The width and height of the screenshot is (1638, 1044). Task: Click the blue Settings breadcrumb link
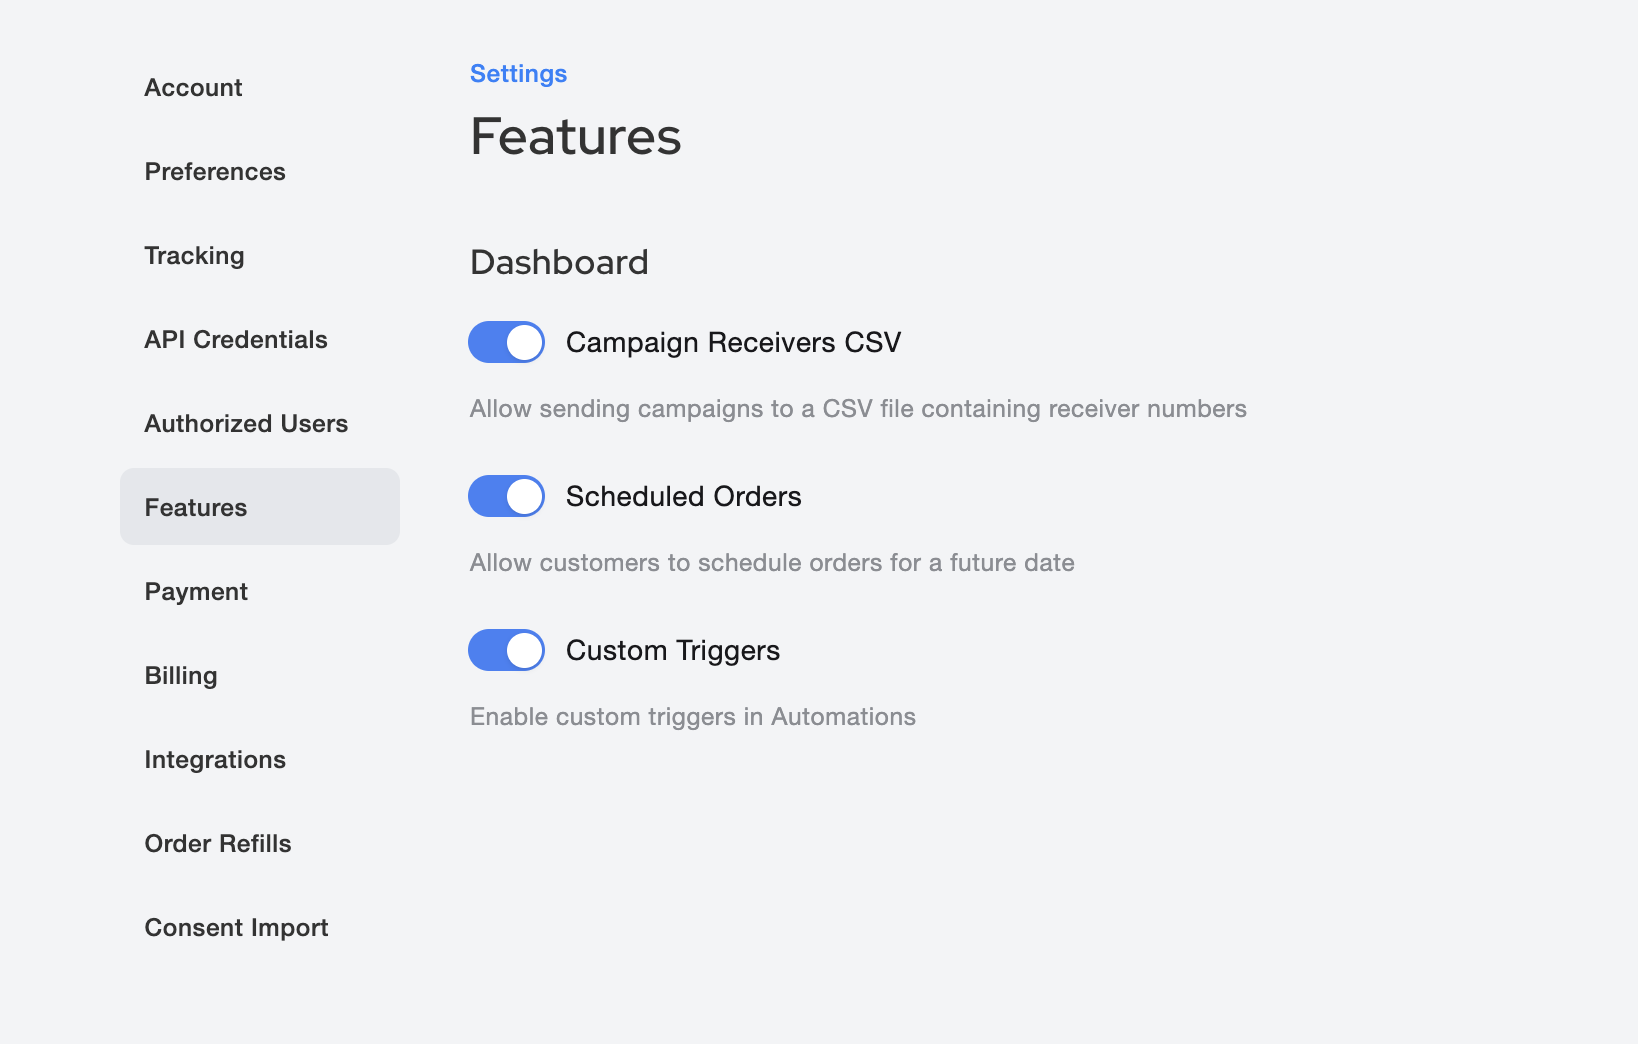pos(518,74)
